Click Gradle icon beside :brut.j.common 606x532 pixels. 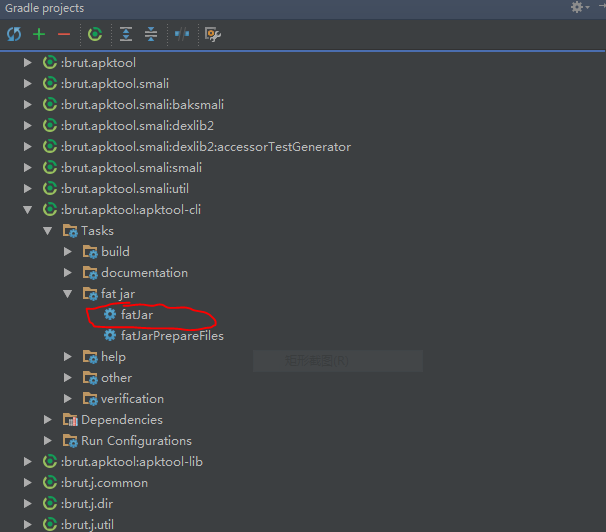click(50, 482)
